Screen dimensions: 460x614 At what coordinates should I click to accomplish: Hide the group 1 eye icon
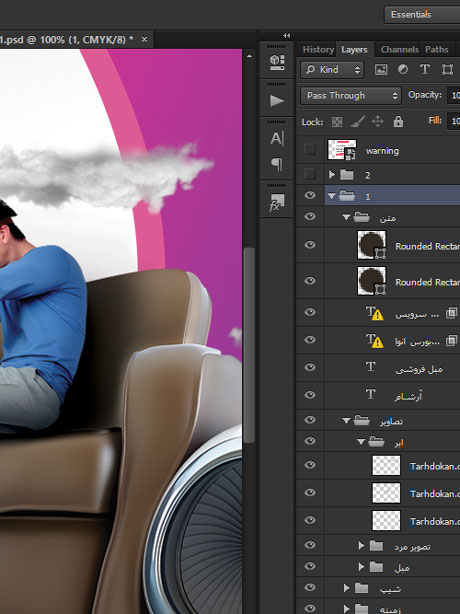[310, 195]
